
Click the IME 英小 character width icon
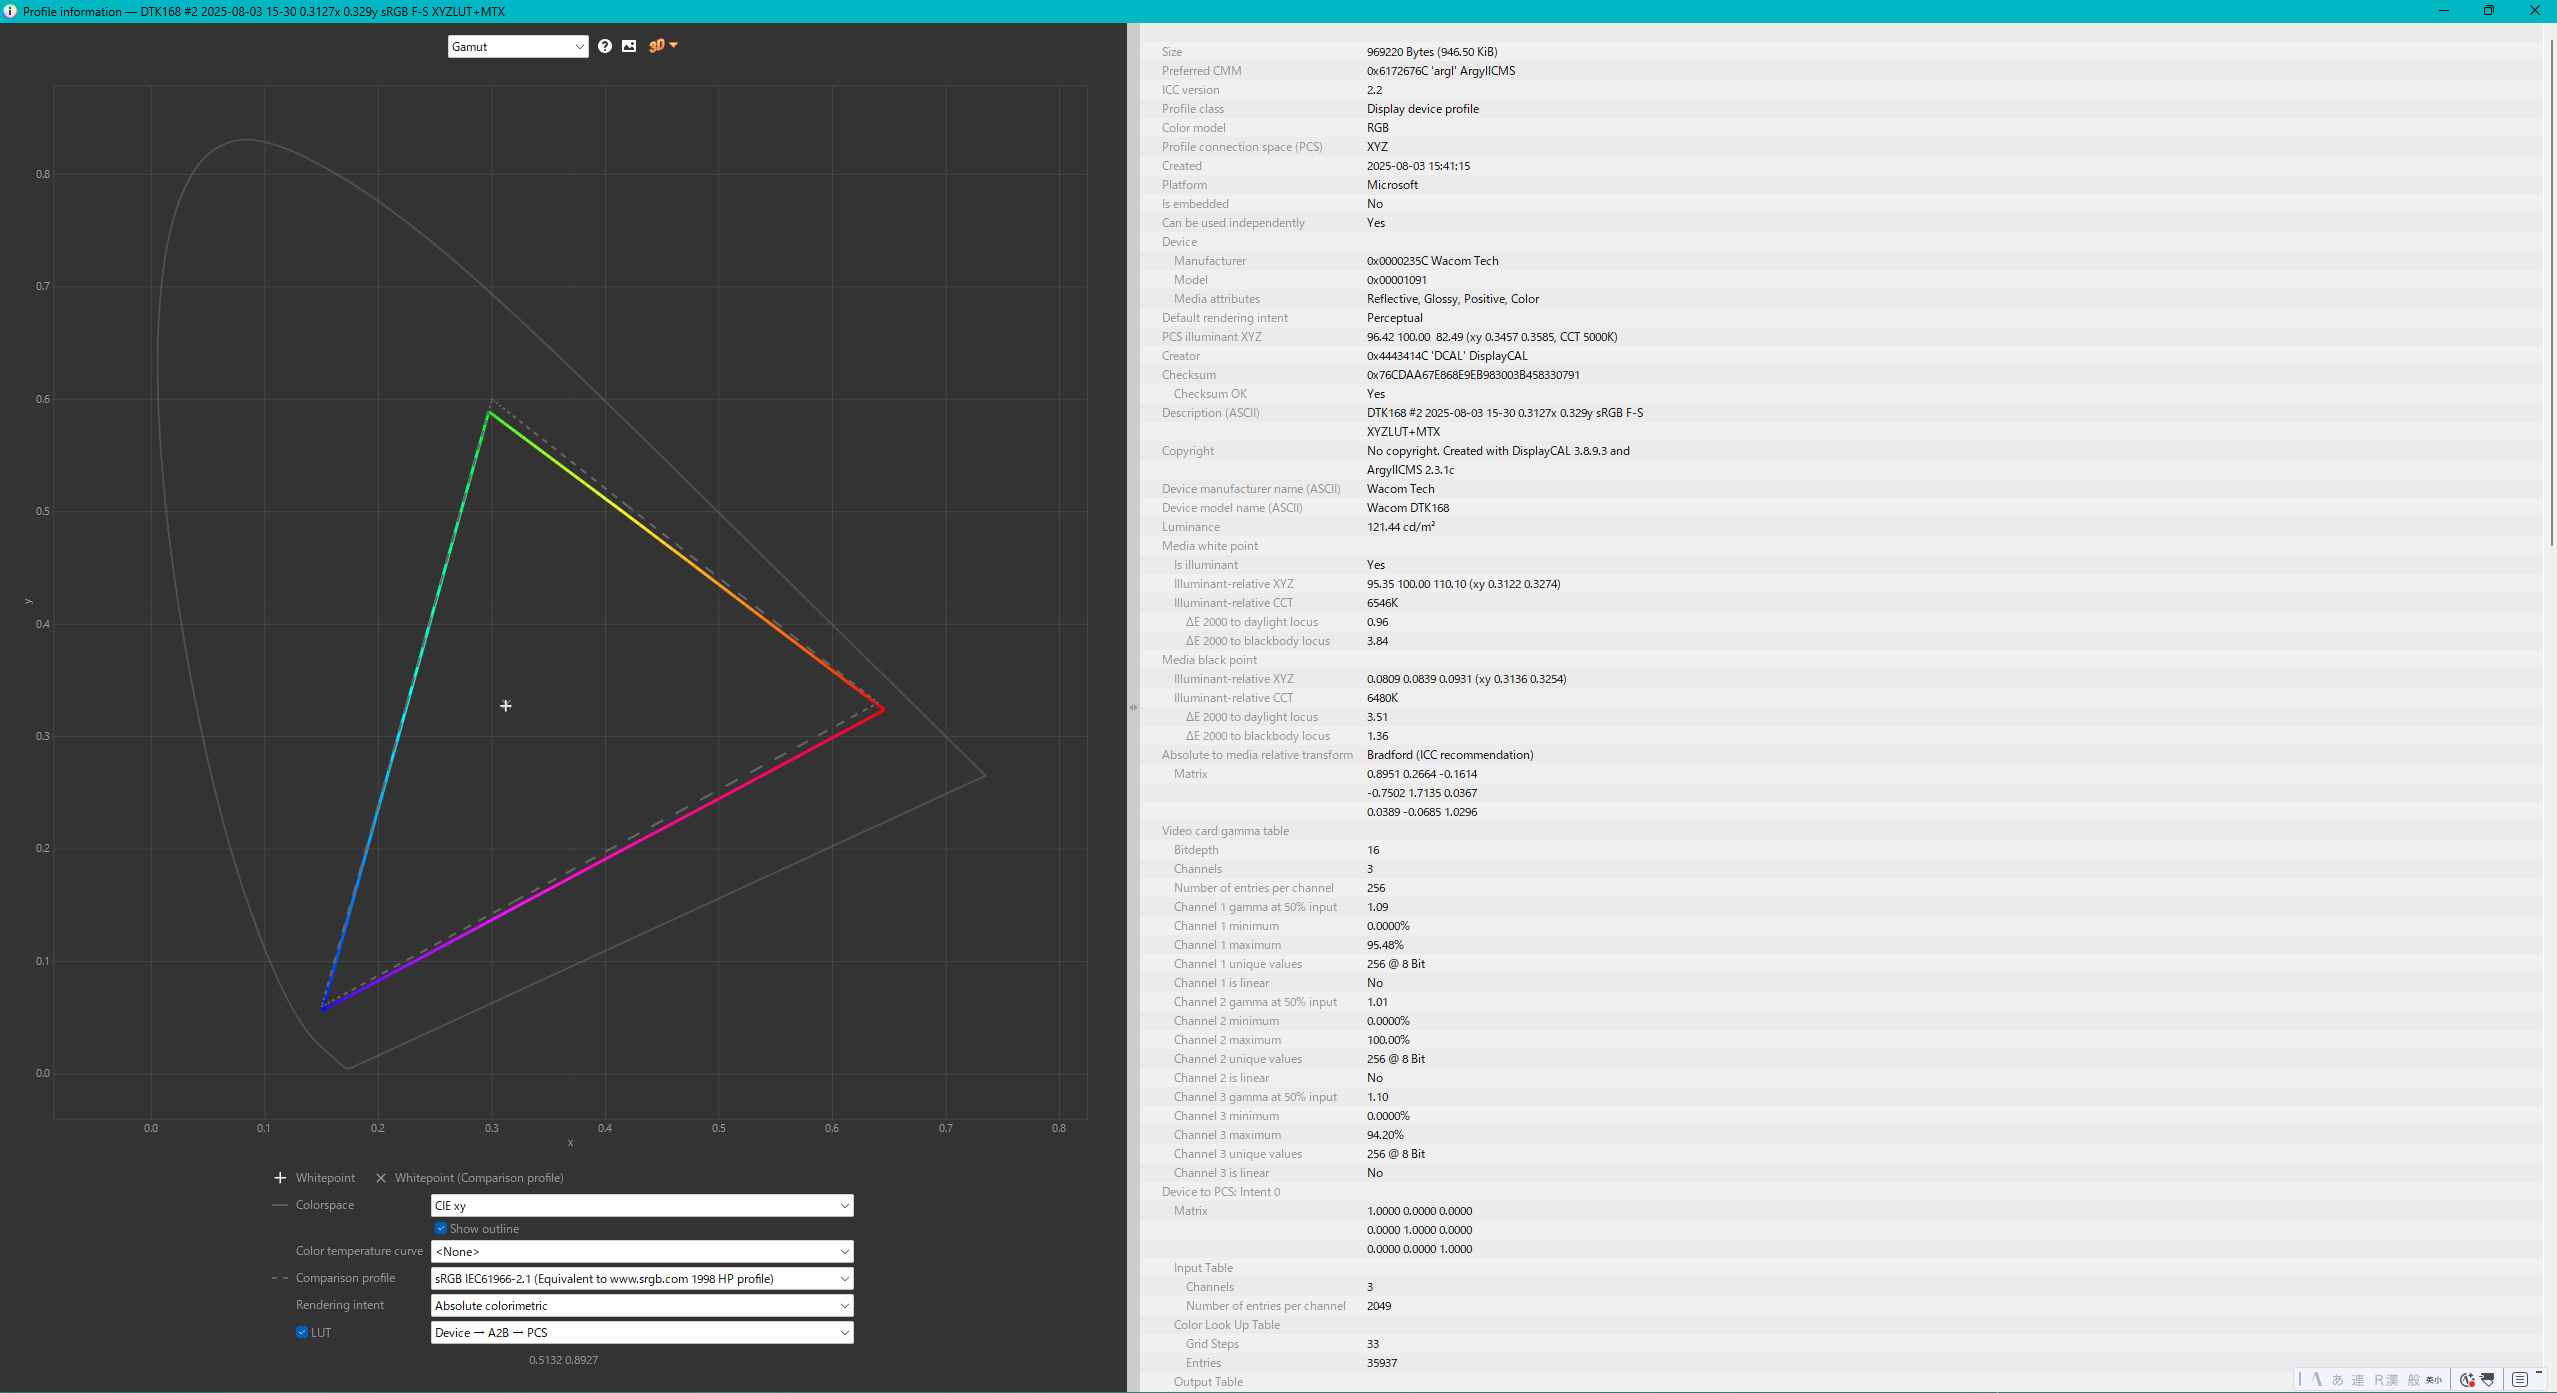tap(2434, 1380)
